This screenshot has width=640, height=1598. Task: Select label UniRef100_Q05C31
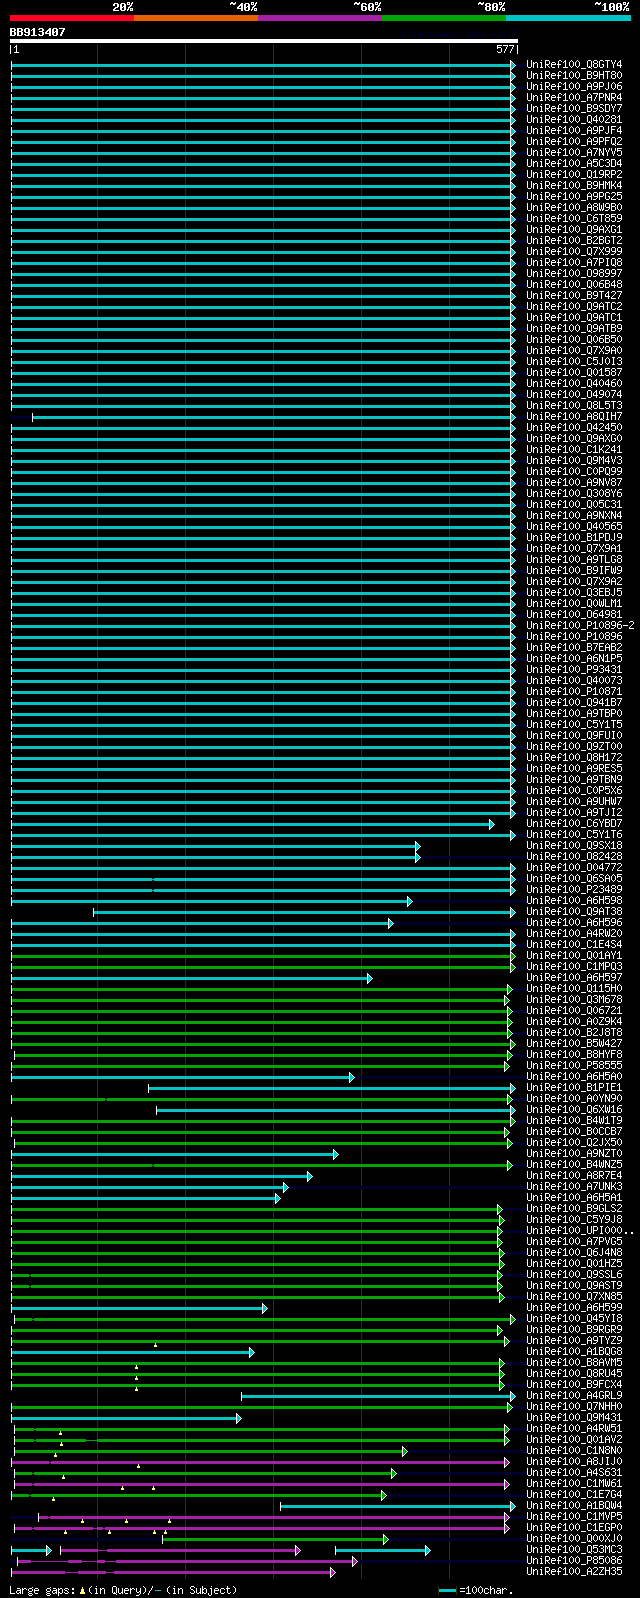pos(574,504)
